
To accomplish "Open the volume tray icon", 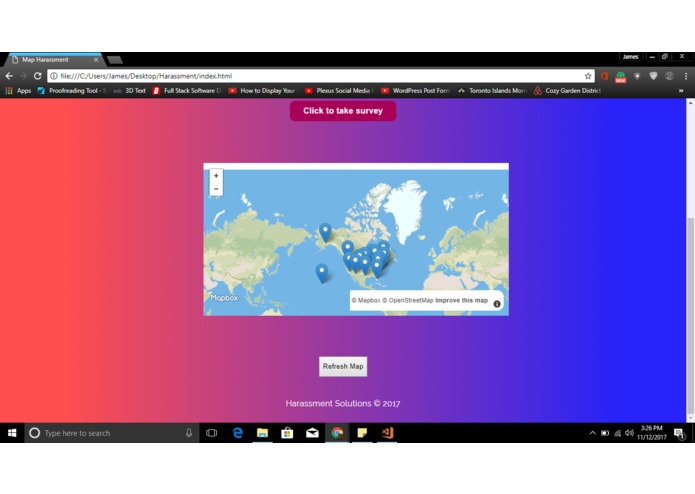I will pos(629,433).
